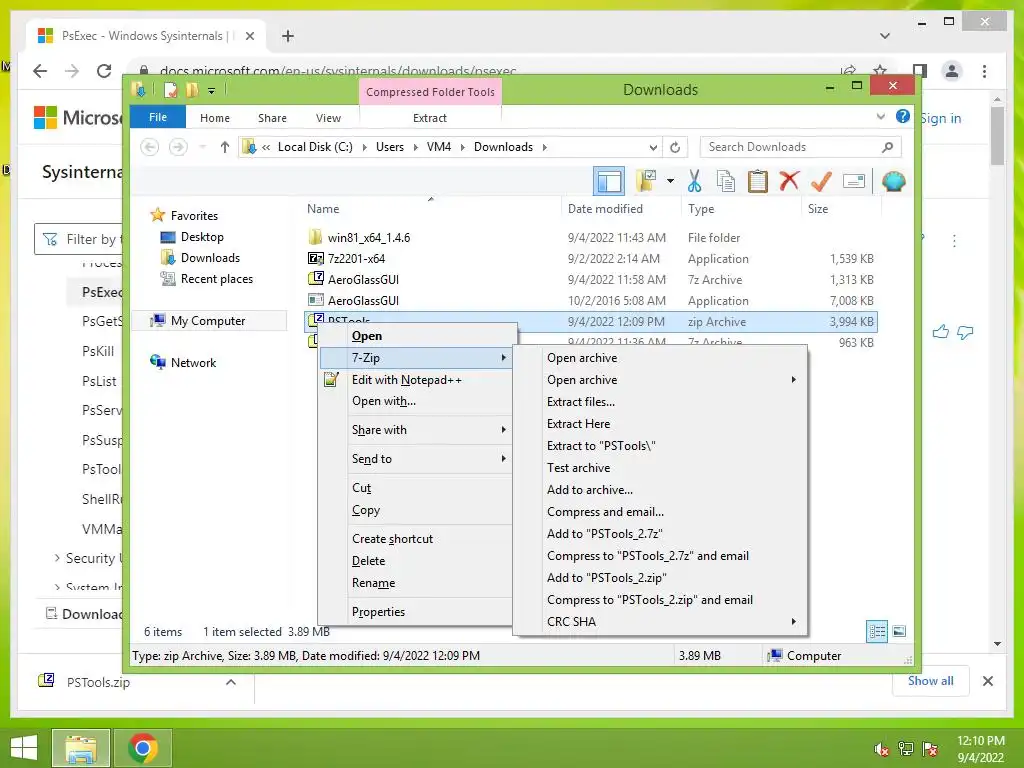This screenshot has width=1024, height=768.
Task: Click the Windows Start button
Action: [24, 748]
